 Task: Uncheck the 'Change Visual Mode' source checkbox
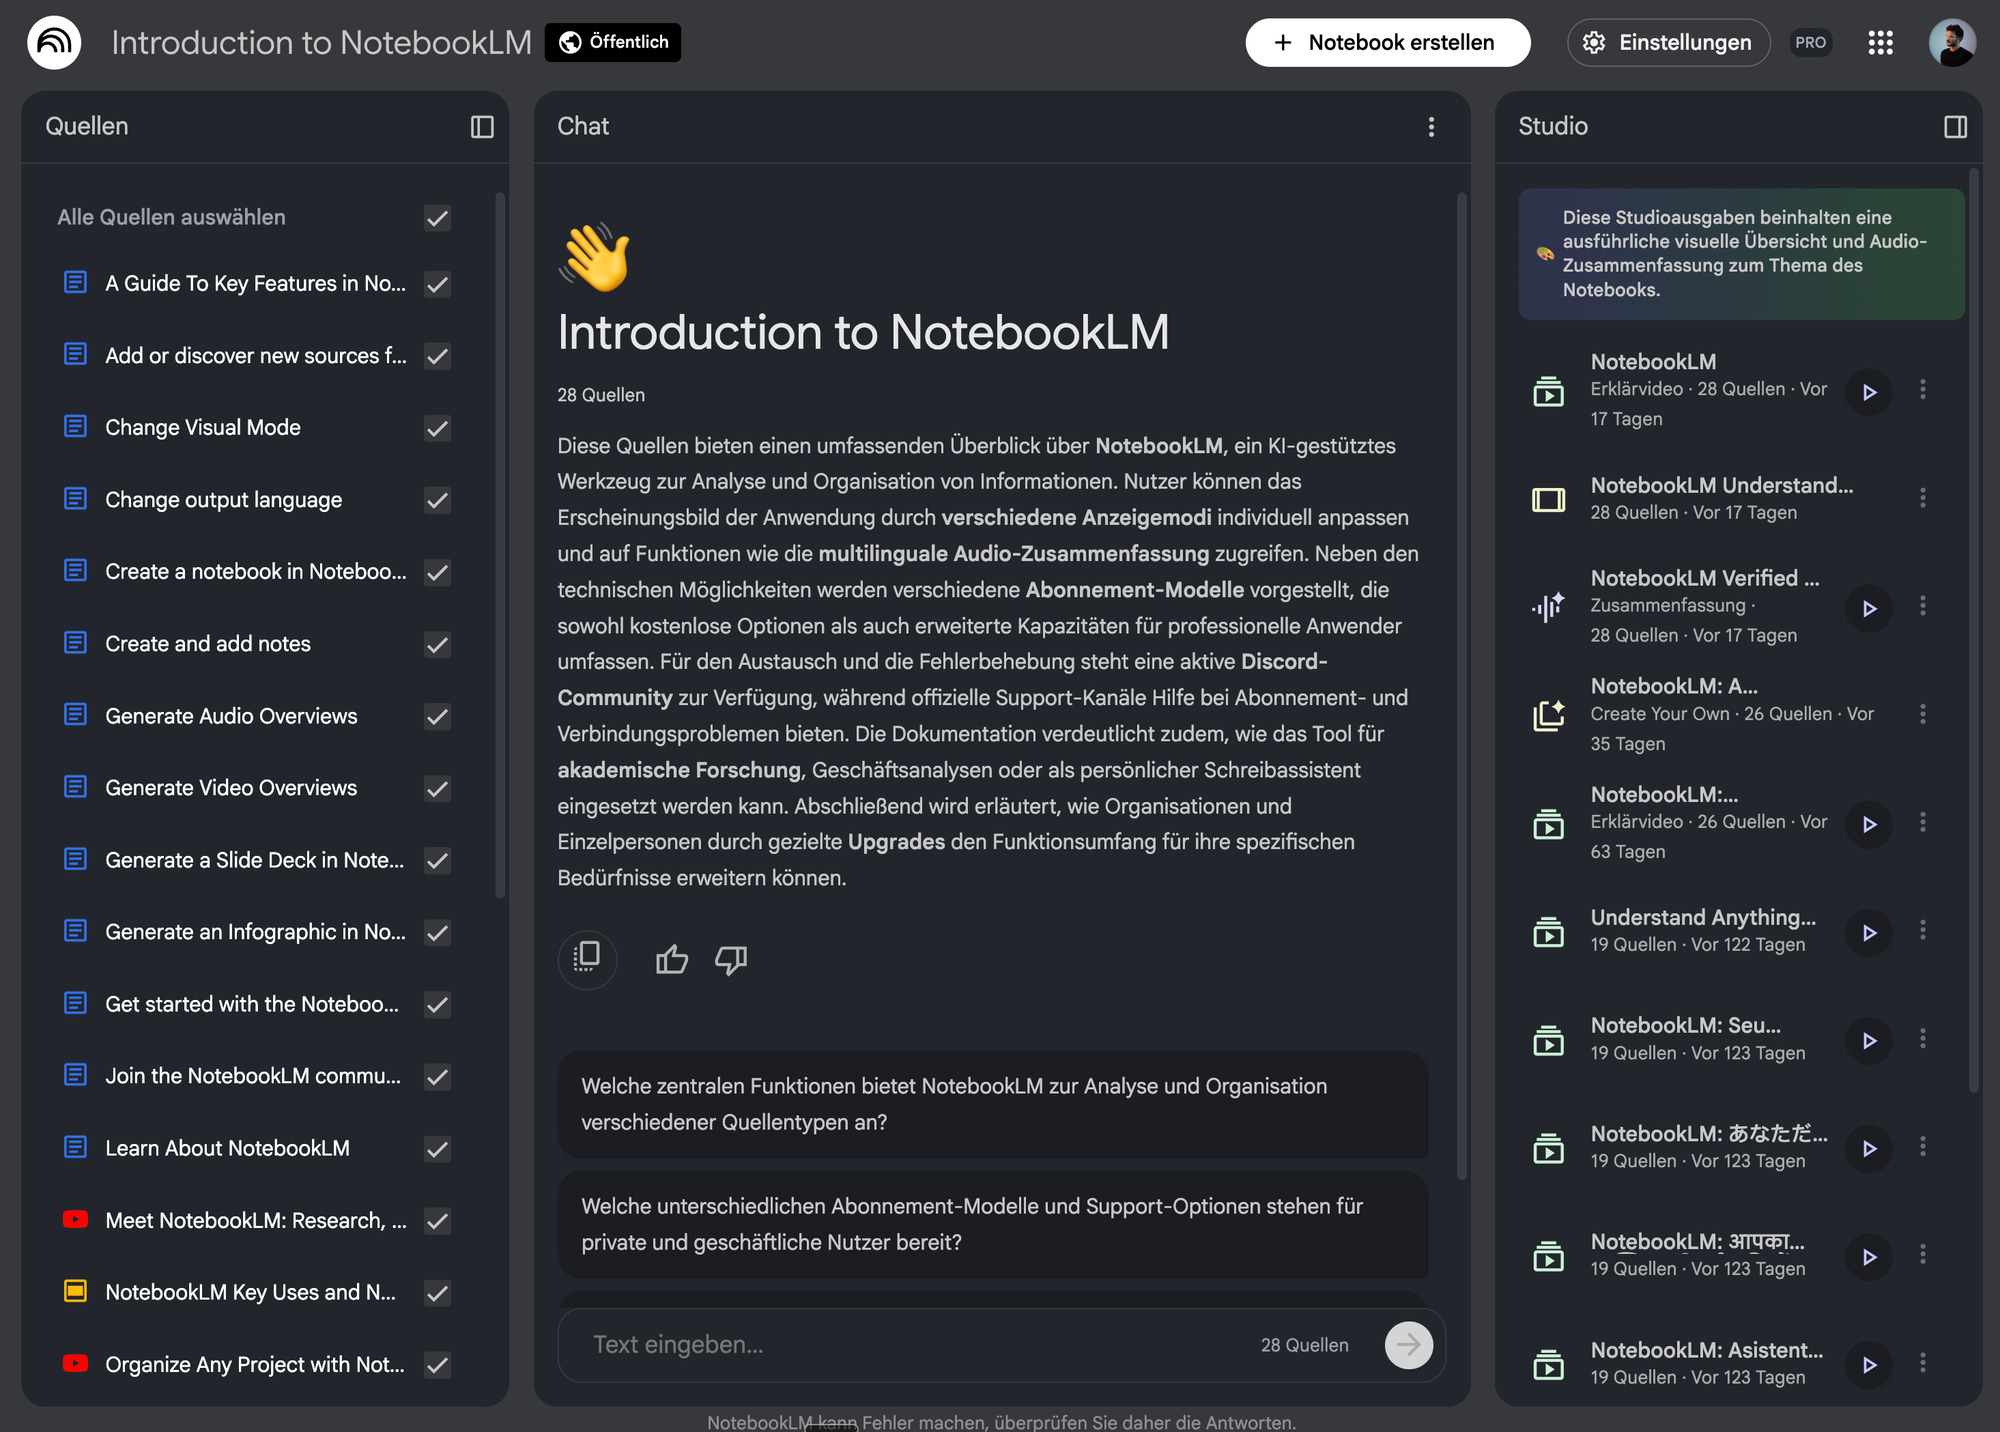(437, 428)
